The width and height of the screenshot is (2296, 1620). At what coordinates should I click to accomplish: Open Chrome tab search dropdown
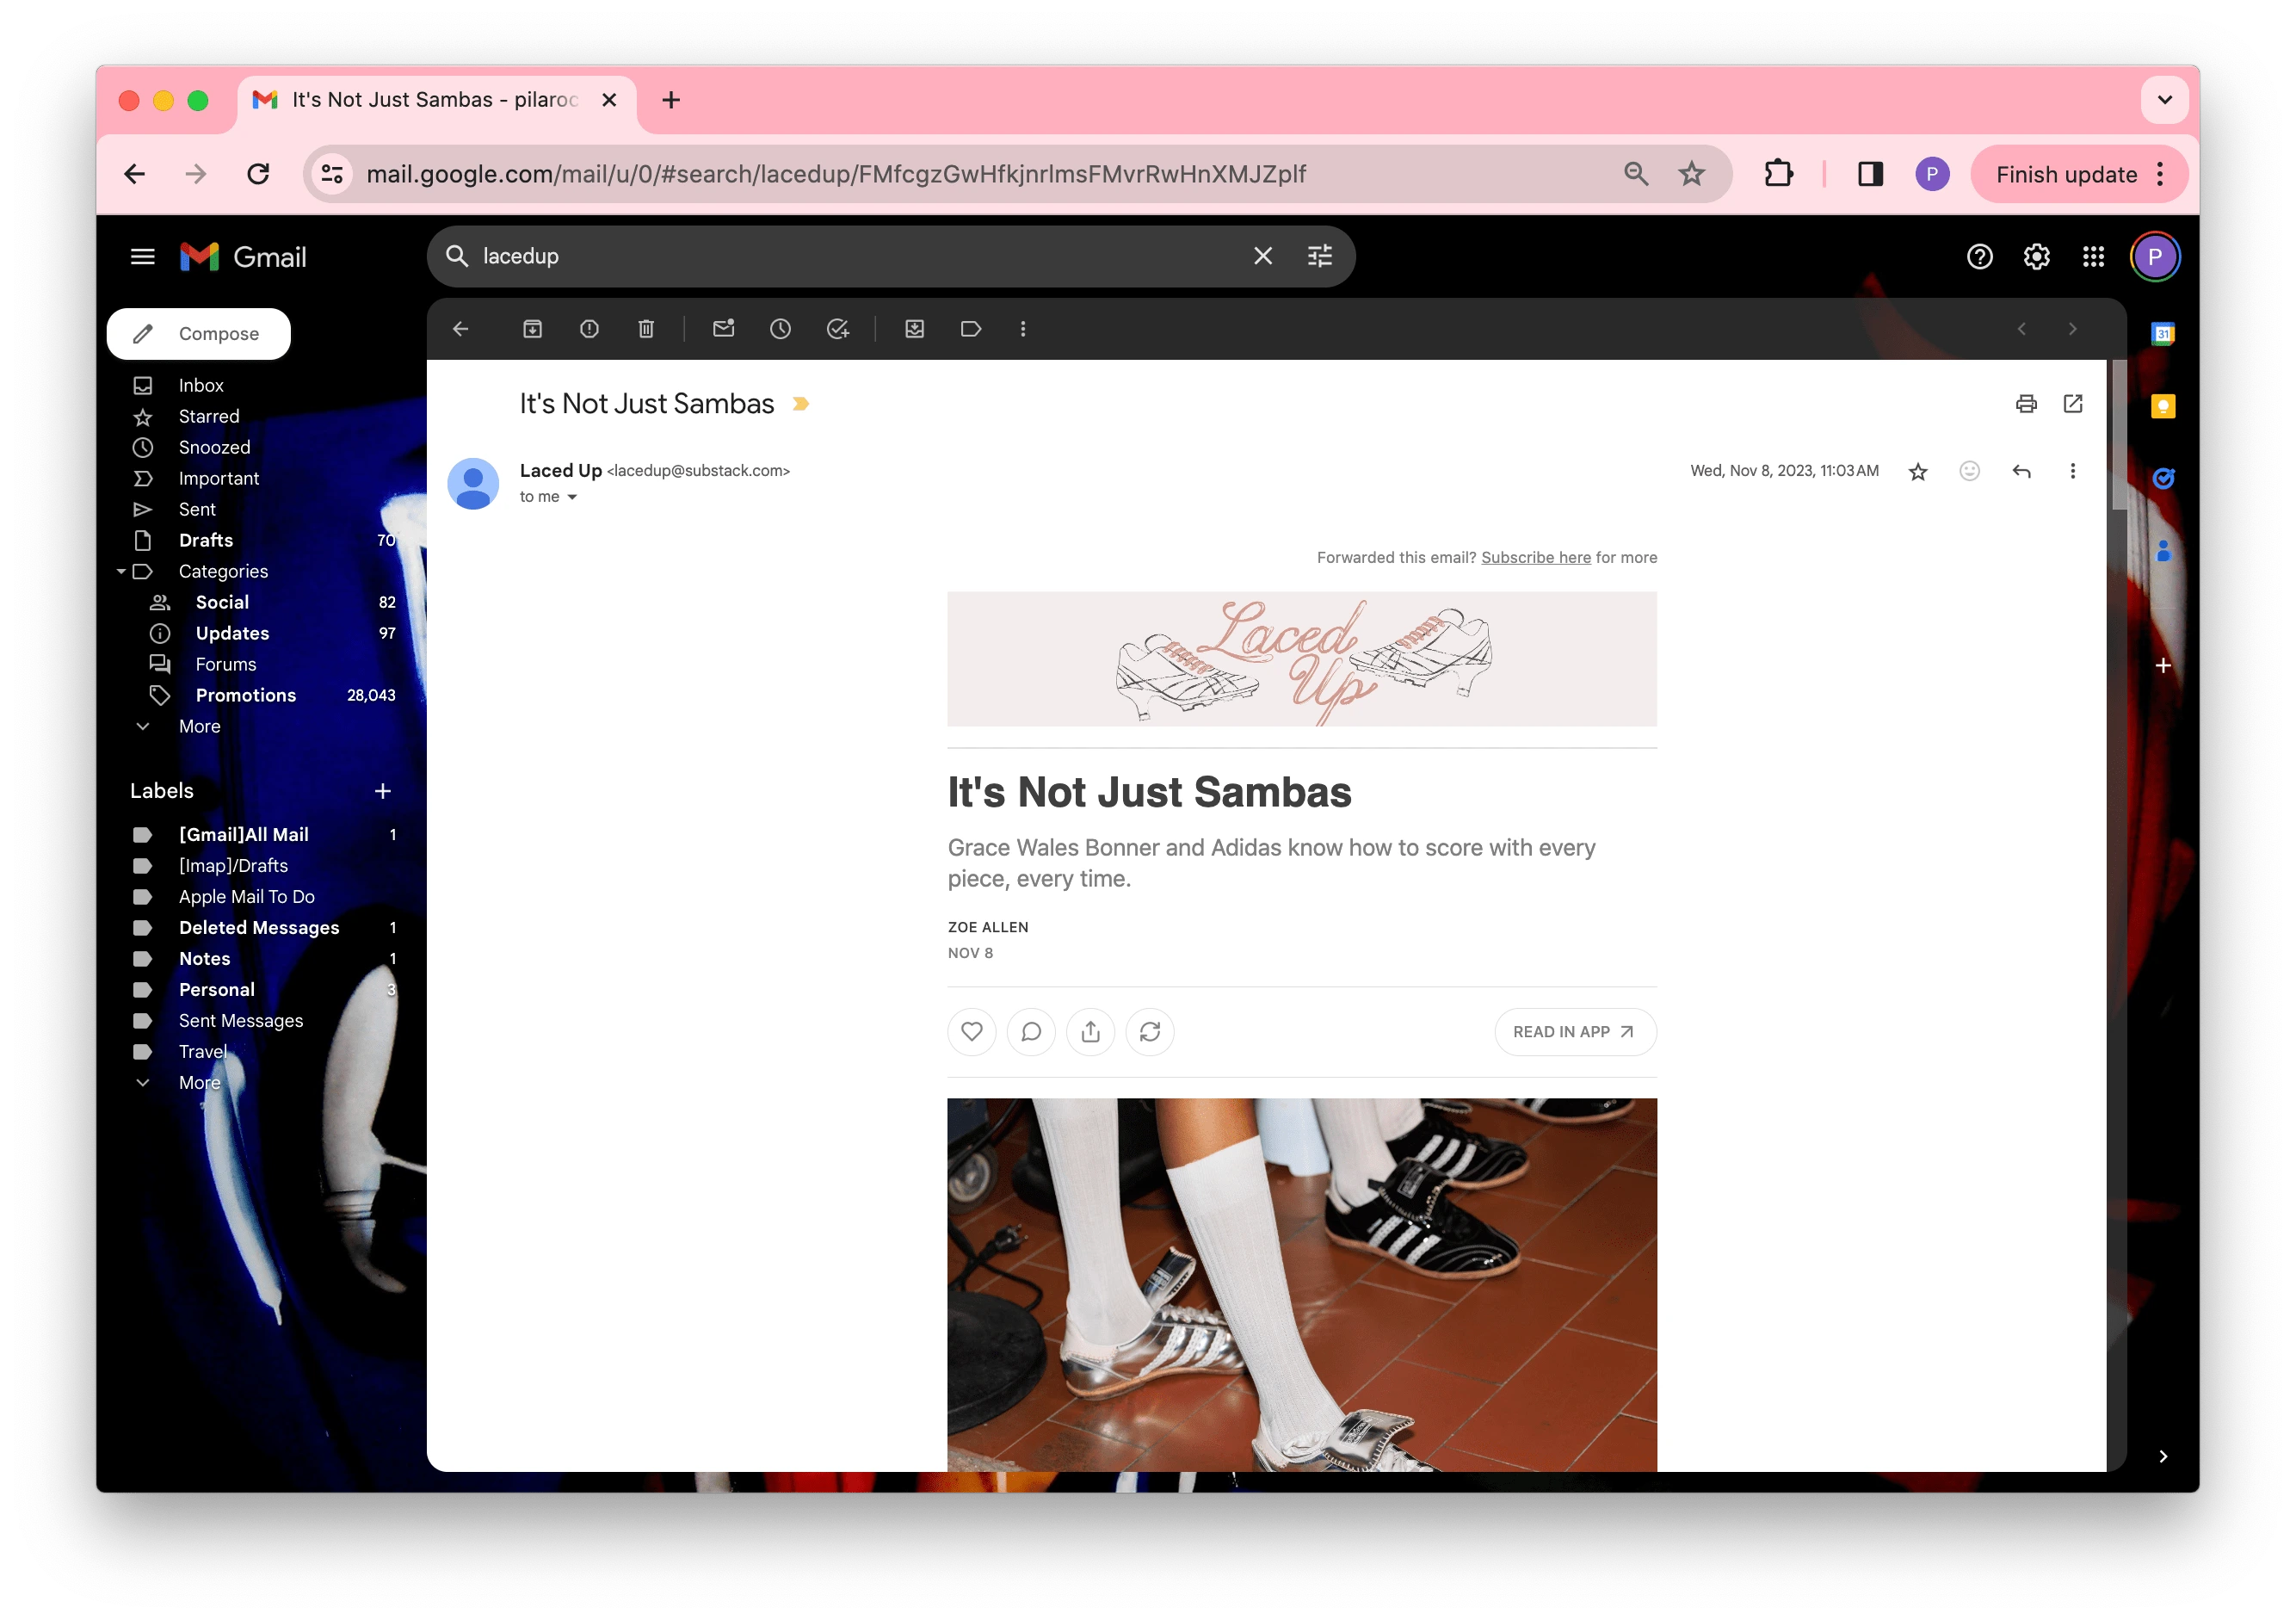(2165, 100)
